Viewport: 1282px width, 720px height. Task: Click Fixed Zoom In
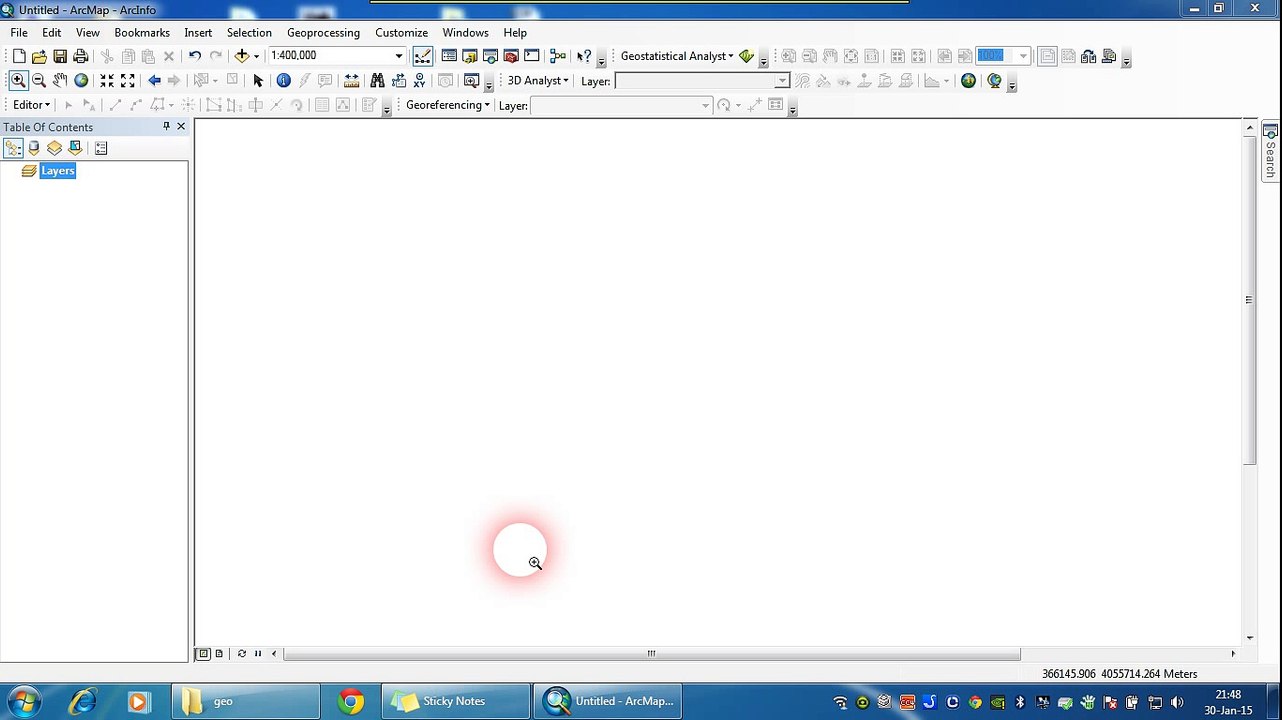(107, 81)
